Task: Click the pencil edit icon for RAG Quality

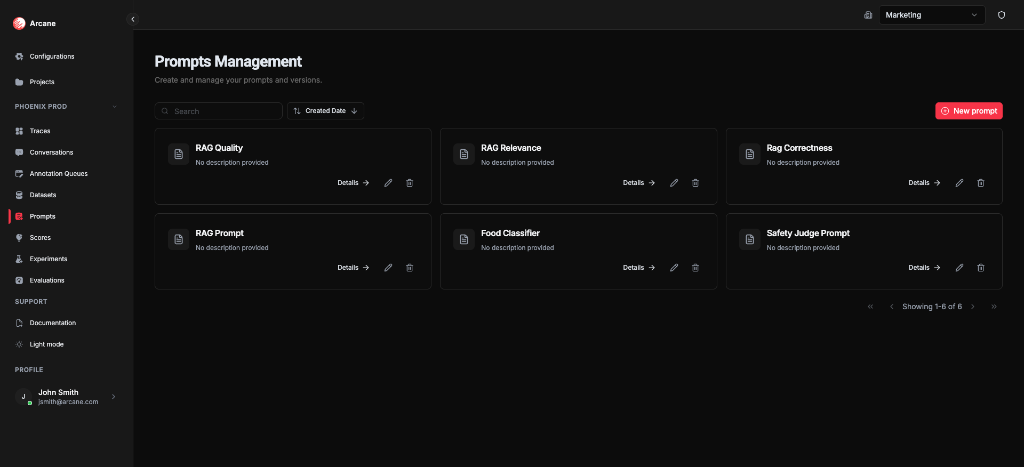Action: coord(388,183)
